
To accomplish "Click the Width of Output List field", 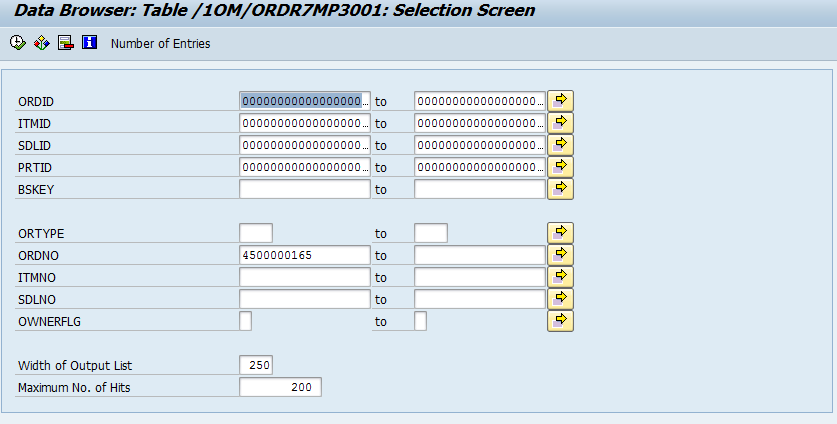I will click(256, 365).
